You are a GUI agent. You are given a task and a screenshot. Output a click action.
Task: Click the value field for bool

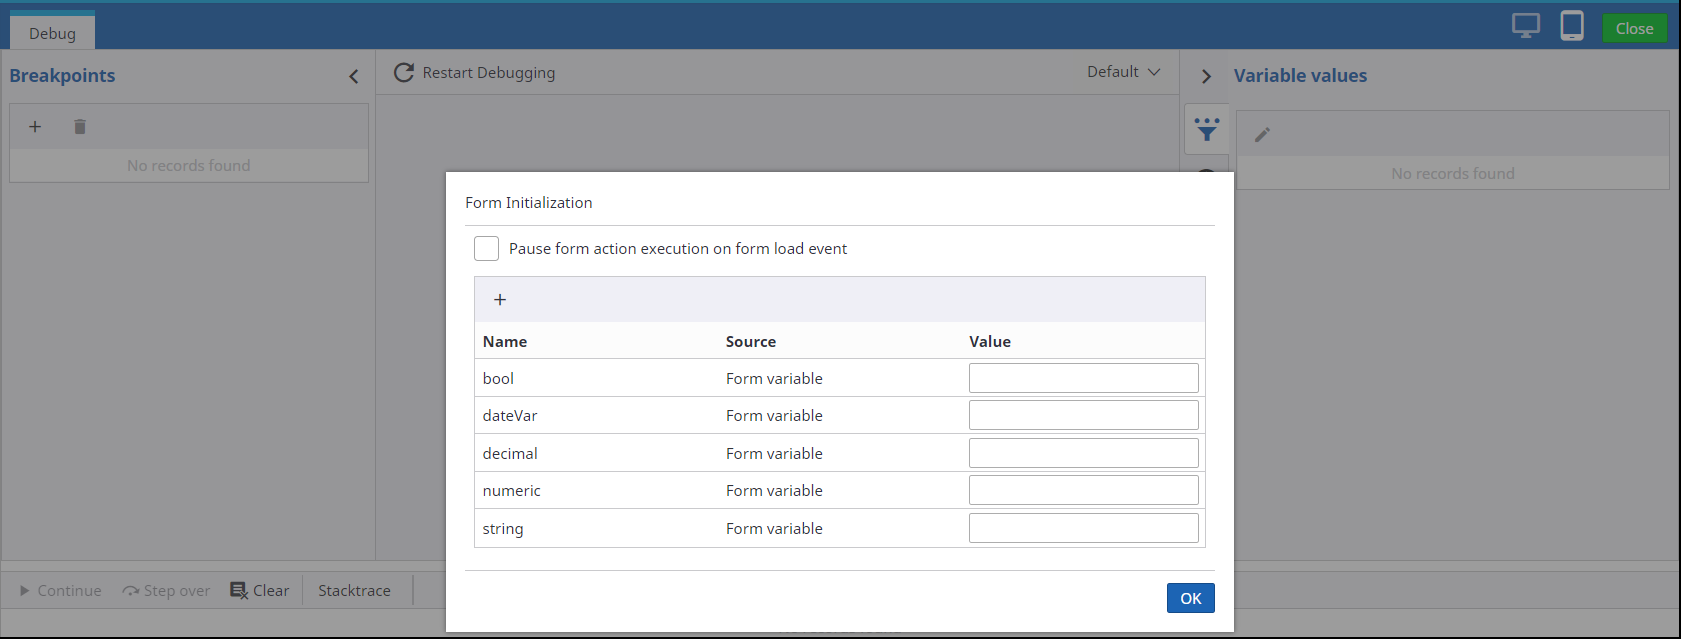click(x=1083, y=378)
